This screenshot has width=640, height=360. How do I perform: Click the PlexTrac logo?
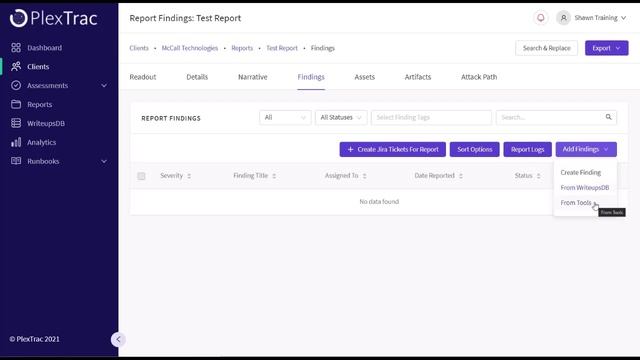click(x=53, y=18)
